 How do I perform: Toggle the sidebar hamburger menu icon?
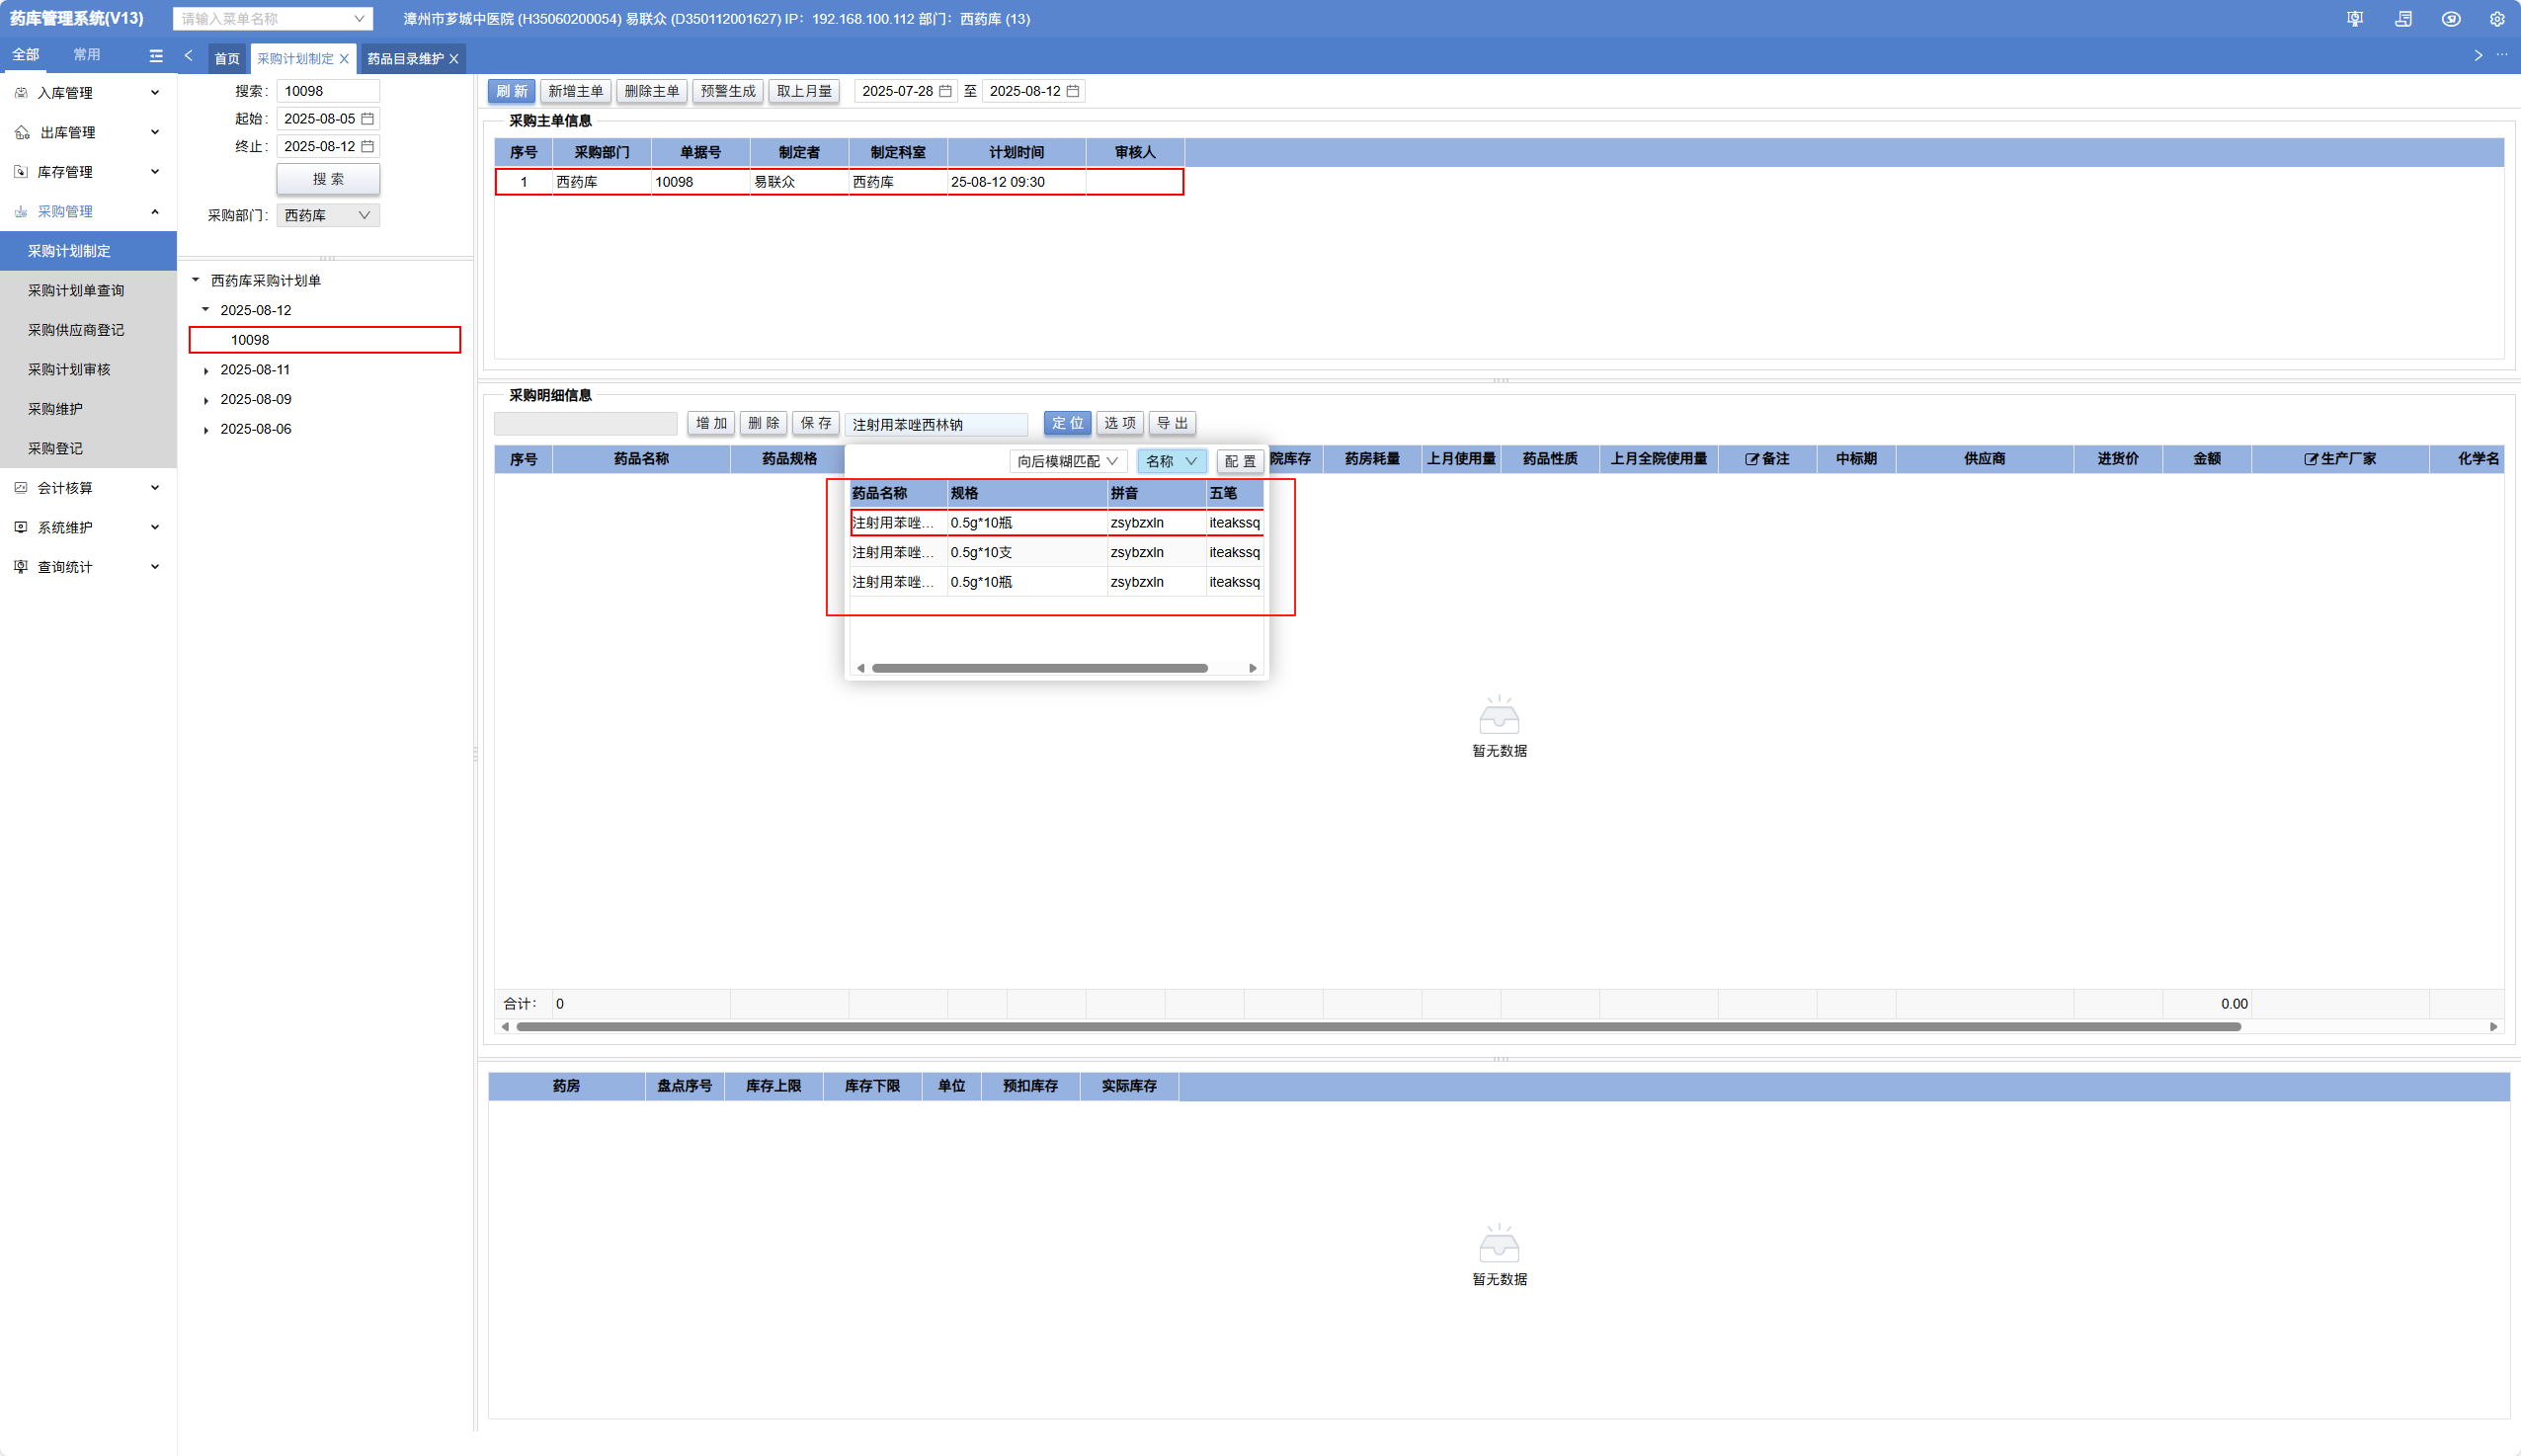[x=156, y=56]
